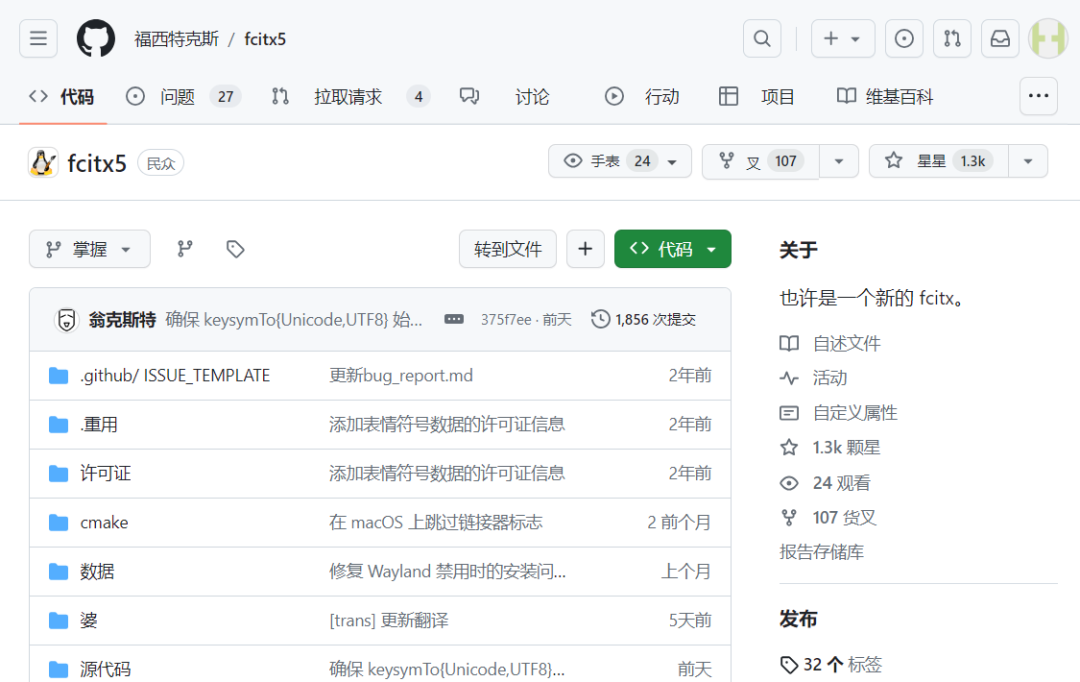This screenshot has height=682, width=1080.
Task: Open the cmake folder
Action: tap(104, 522)
